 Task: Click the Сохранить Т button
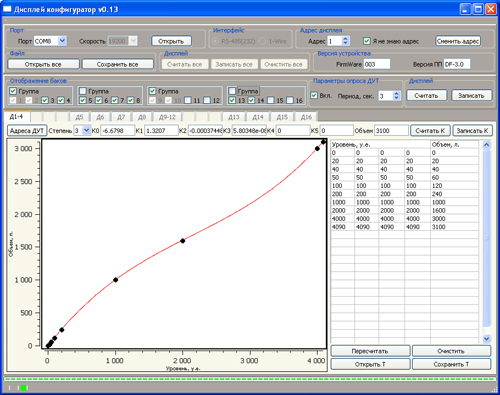pos(451,364)
